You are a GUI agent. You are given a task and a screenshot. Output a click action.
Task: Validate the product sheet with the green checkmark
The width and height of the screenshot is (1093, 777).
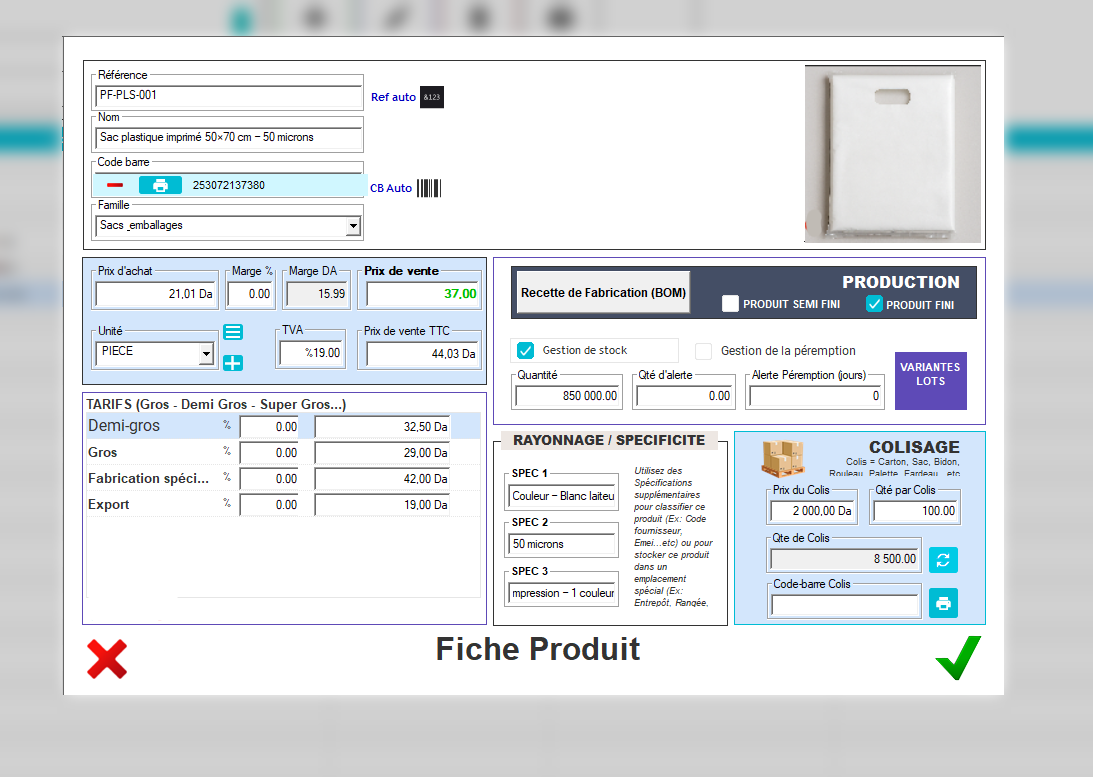956,656
